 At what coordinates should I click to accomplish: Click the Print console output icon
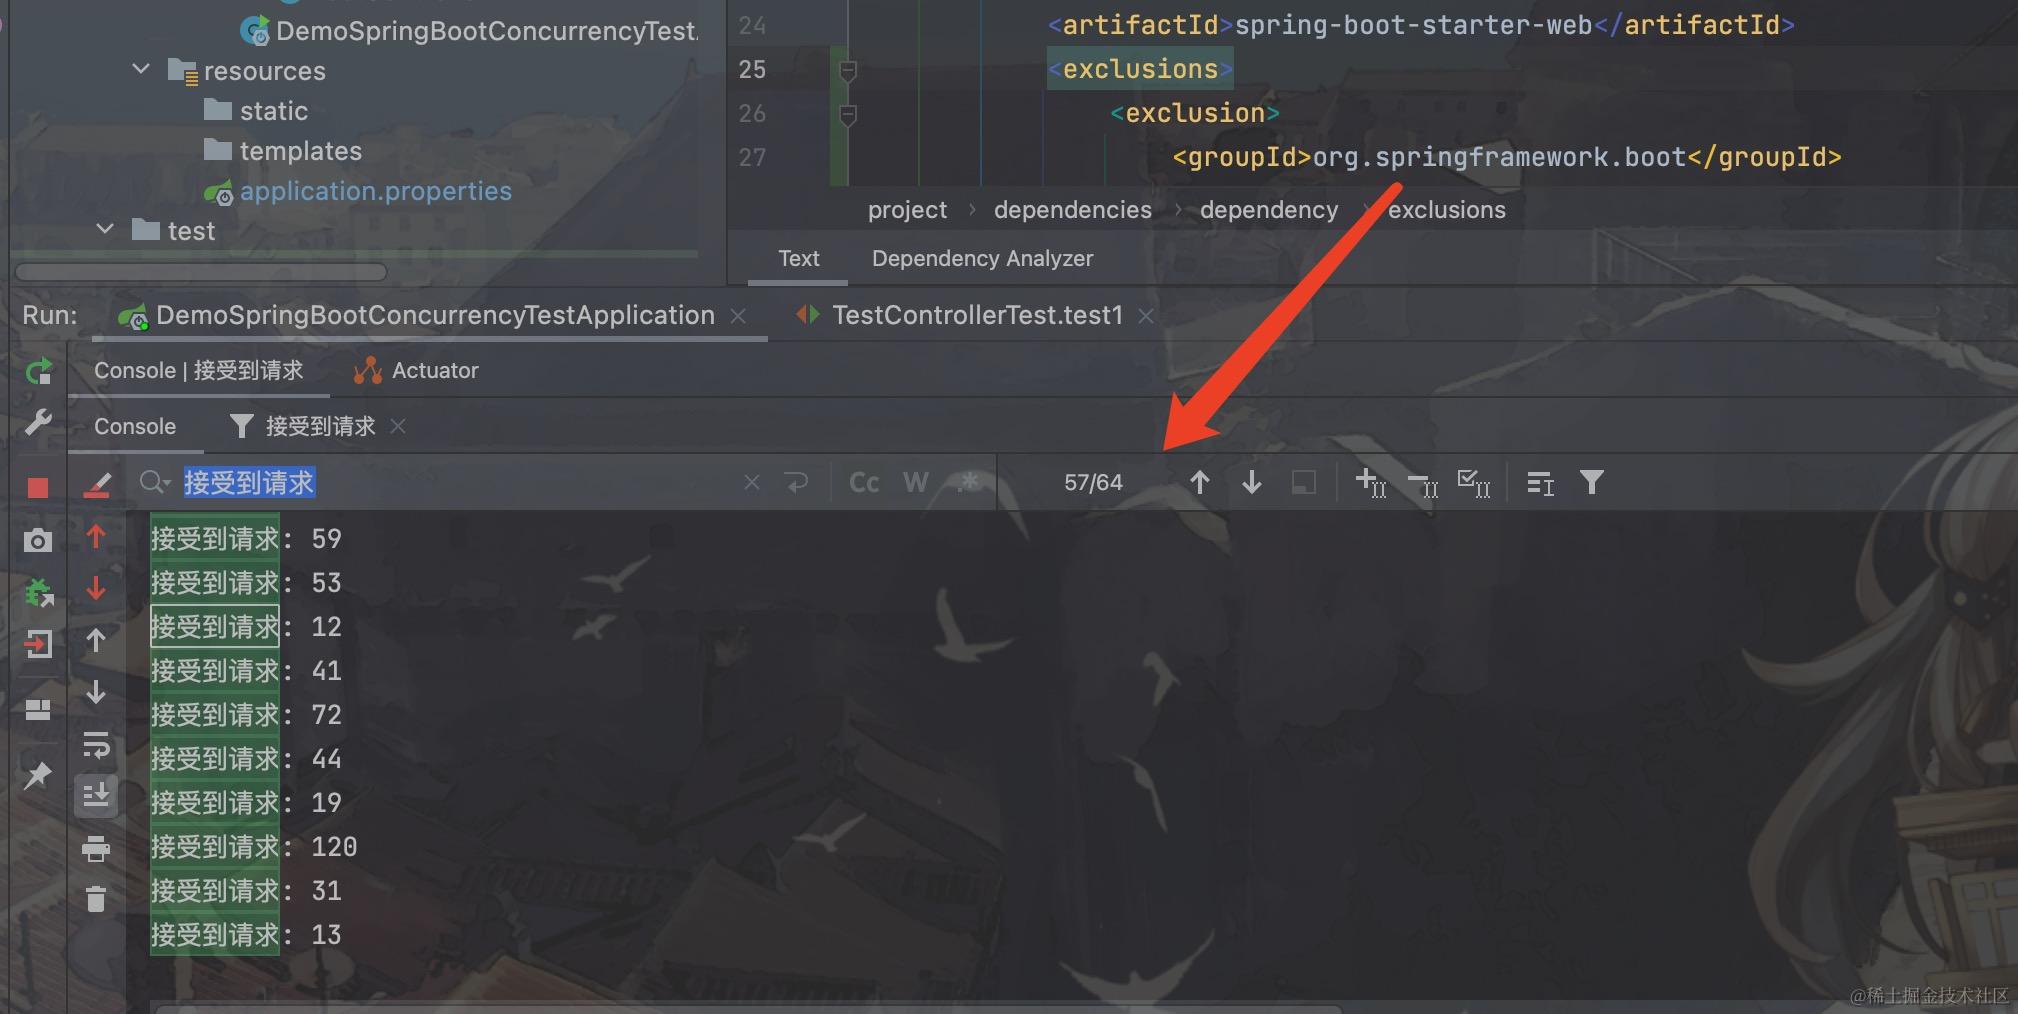96,848
